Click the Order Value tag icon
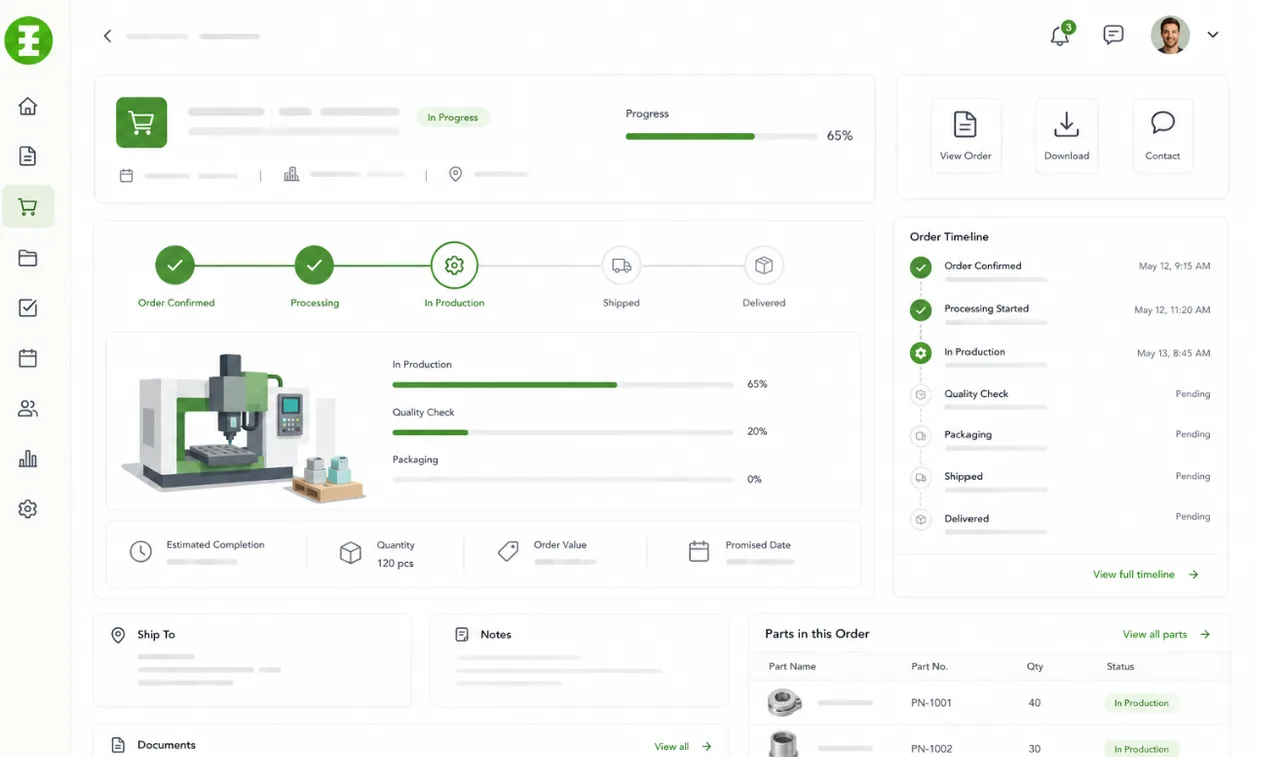Image resolution: width=1276 pixels, height=757 pixels. [x=508, y=551]
